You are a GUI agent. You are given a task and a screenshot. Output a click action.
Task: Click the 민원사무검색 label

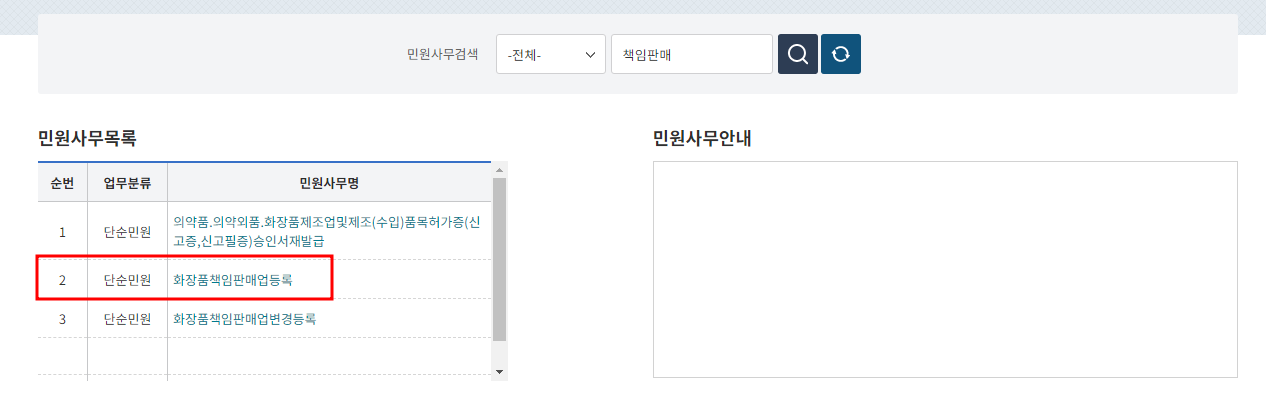[x=442, y=54]
